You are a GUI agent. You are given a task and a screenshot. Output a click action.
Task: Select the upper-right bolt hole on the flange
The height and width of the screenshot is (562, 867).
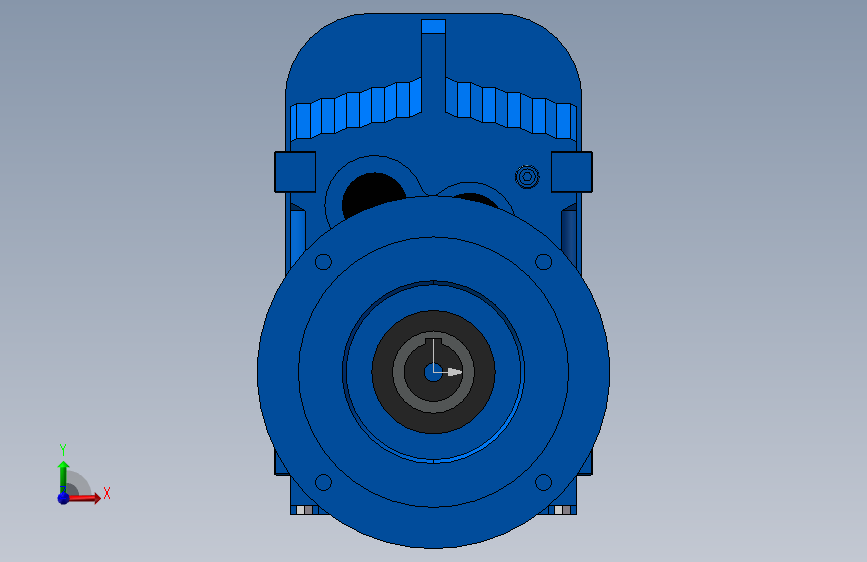544,262
